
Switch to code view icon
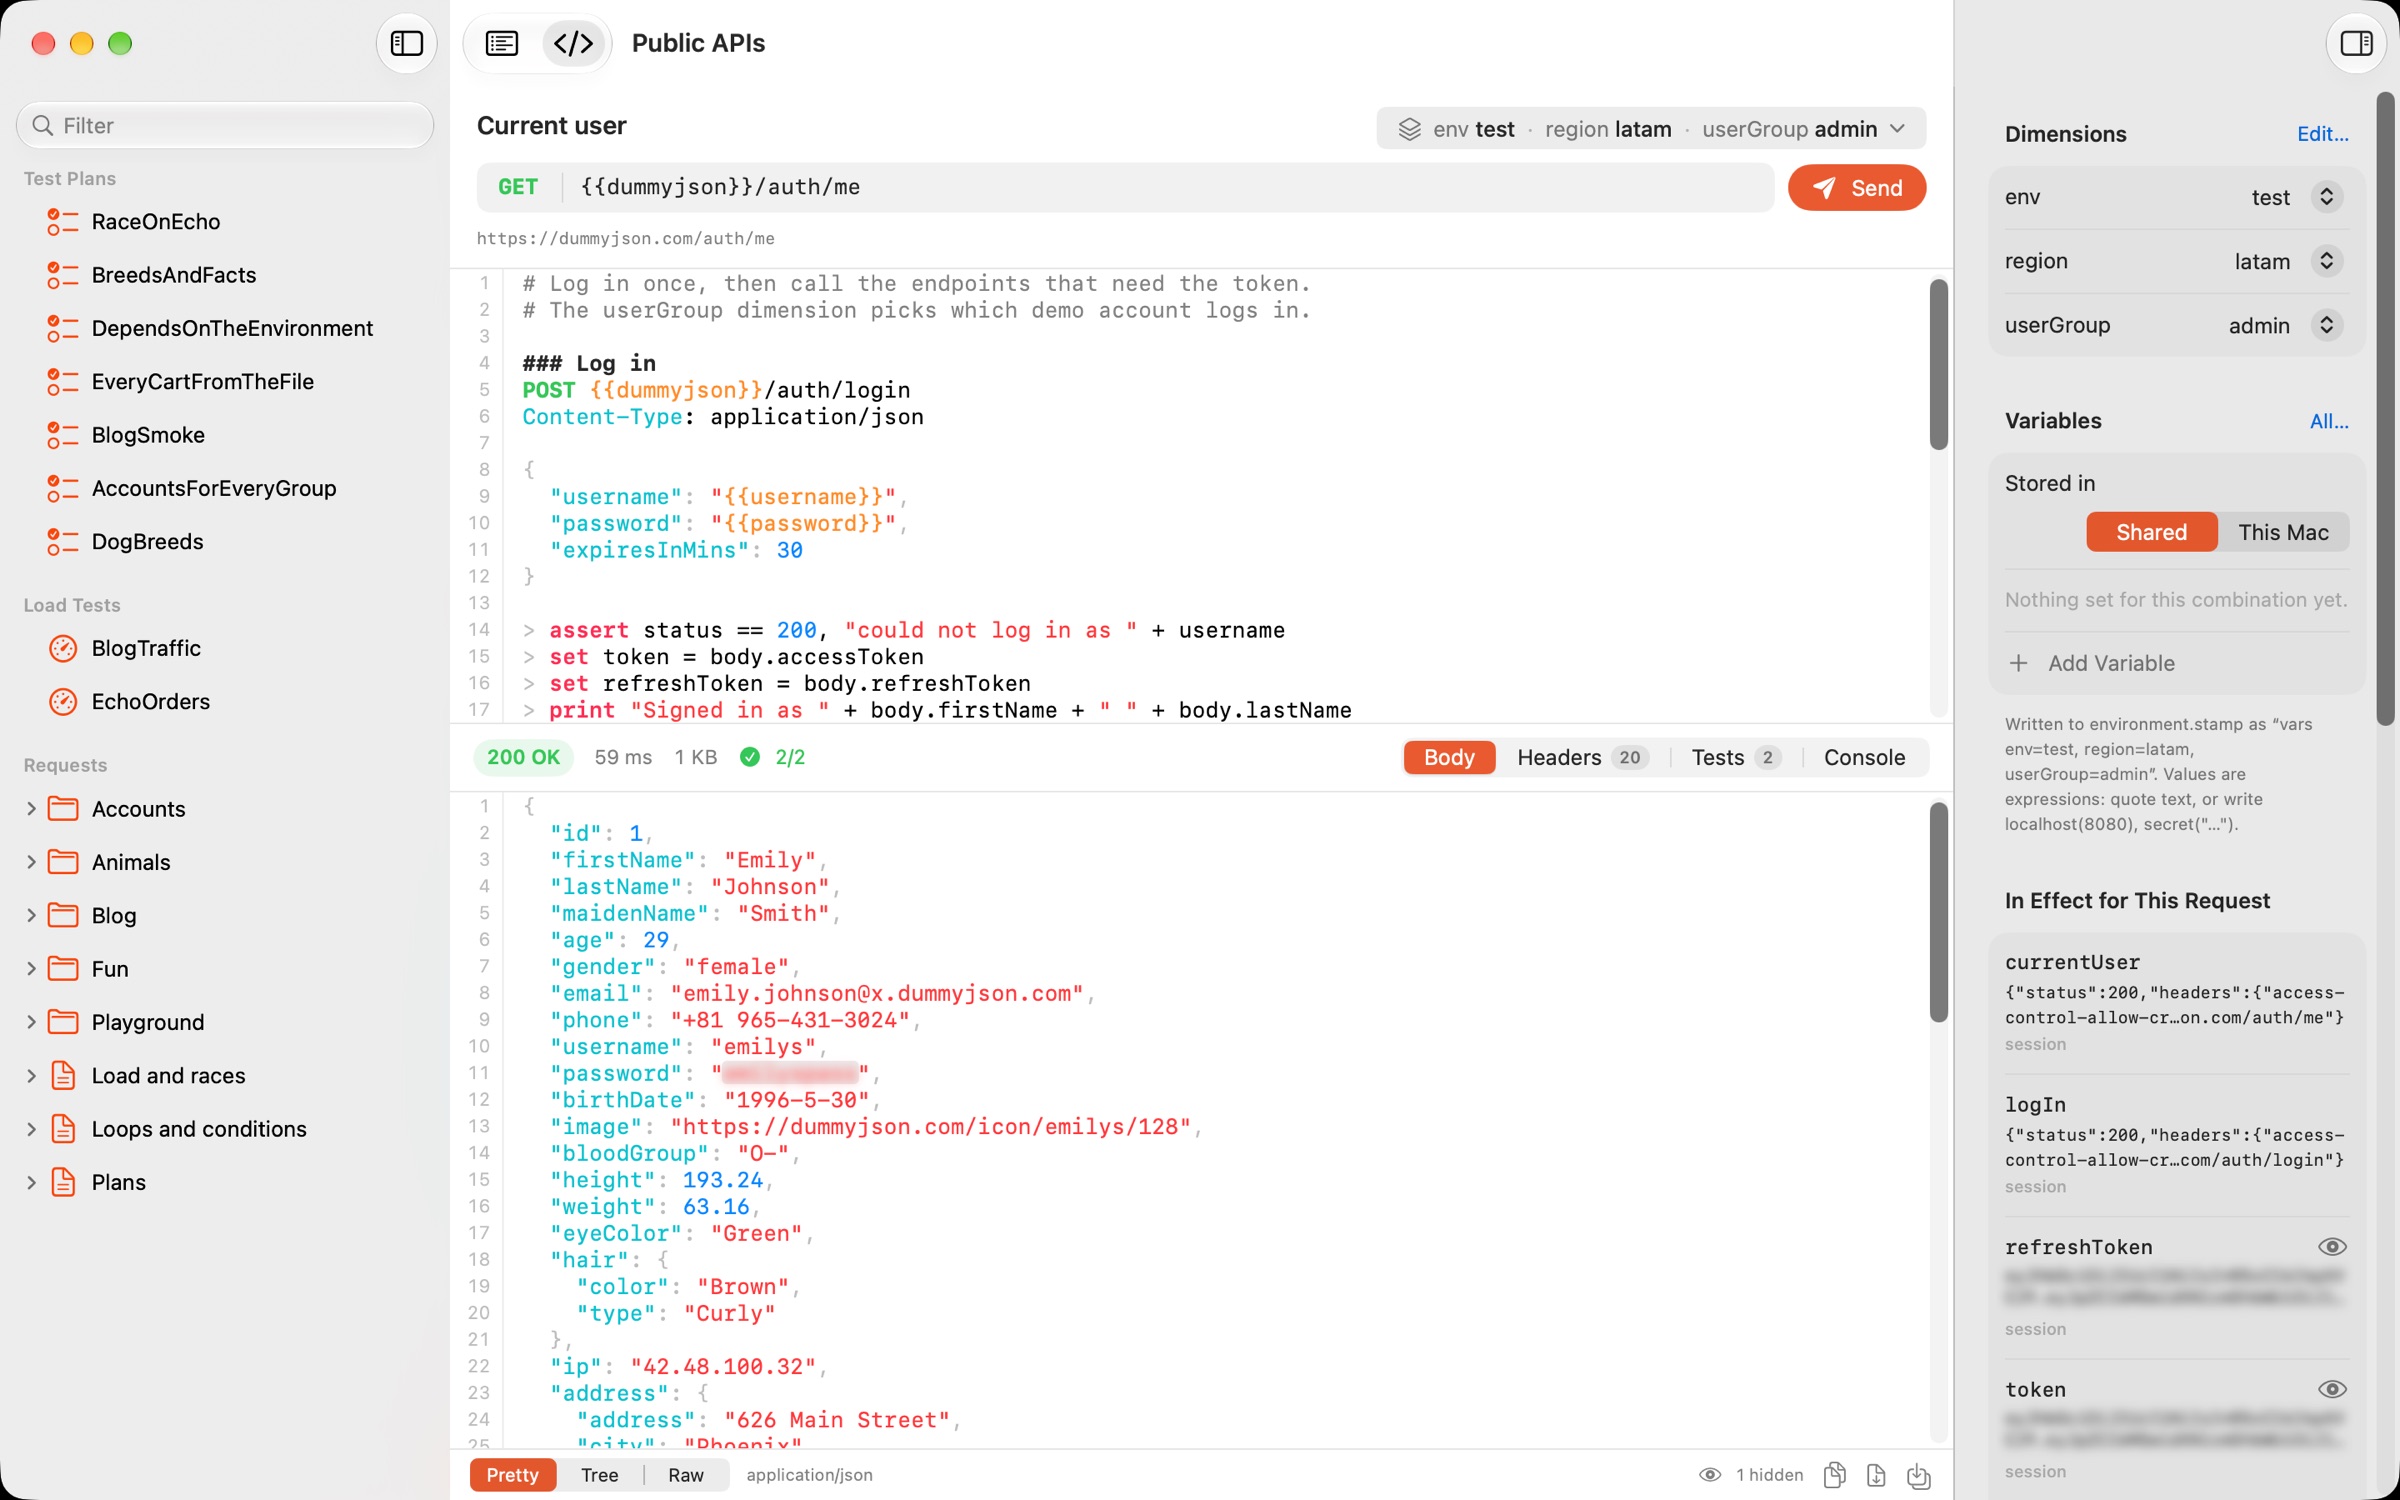(x=574, y=43)
